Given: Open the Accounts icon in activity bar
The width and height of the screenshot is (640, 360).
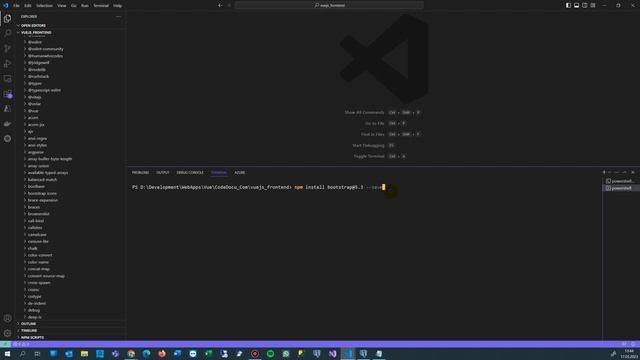Looking at the screenshot, I should [7, 318].
